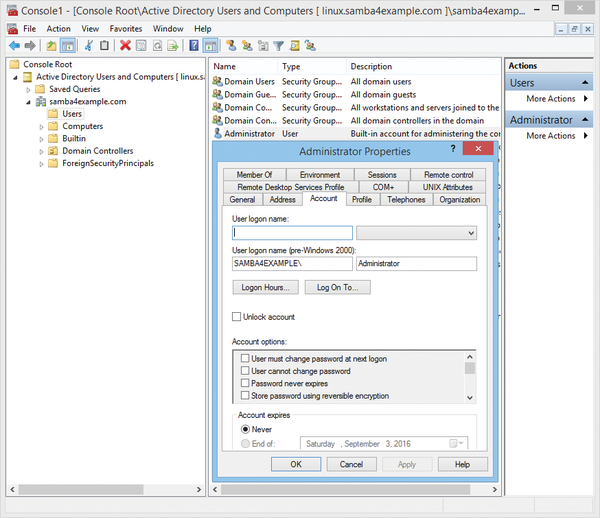Switch to the Member Of tab
The width and height of the screenshot is (600, 518).
point(254,174)
